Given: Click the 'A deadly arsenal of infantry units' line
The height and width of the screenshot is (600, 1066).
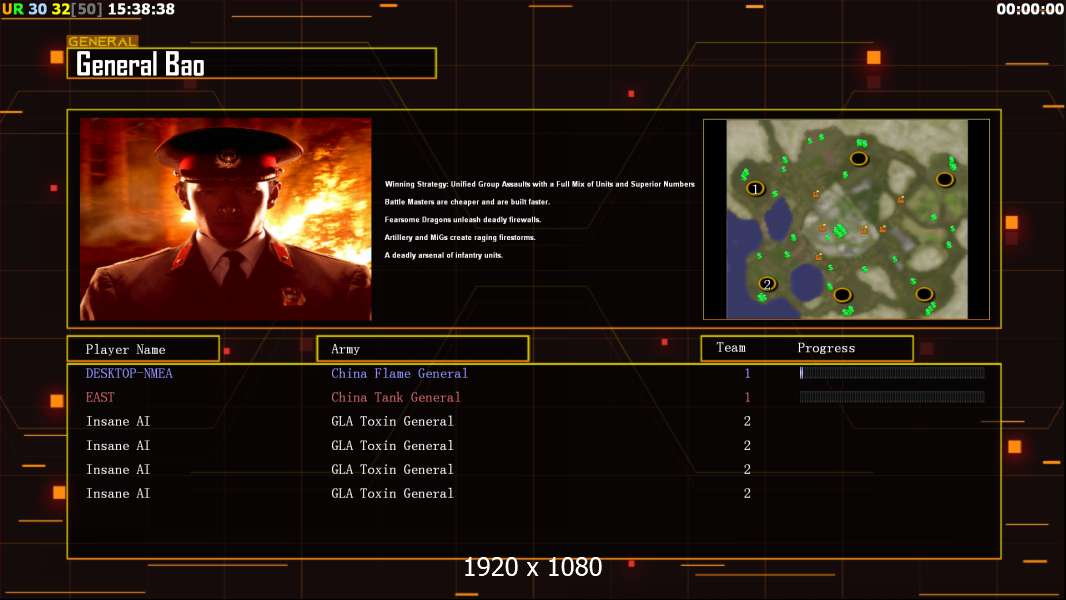Looking at the screenshot, I should point(443,255).
